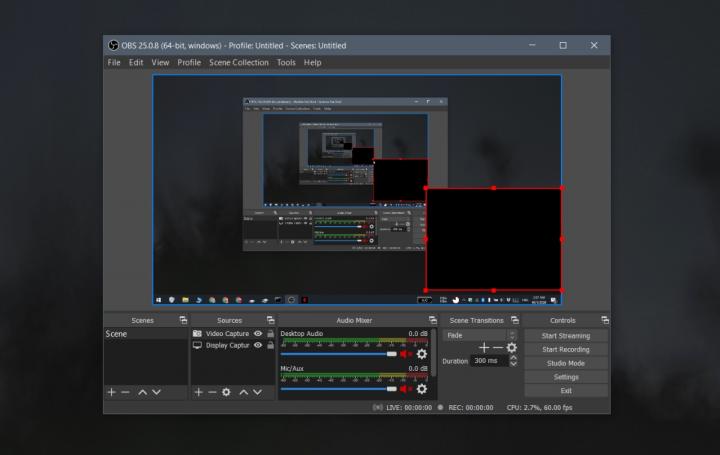Remove scene transition with minus icon
Viewport: 720px width, 455px height.
498,348
